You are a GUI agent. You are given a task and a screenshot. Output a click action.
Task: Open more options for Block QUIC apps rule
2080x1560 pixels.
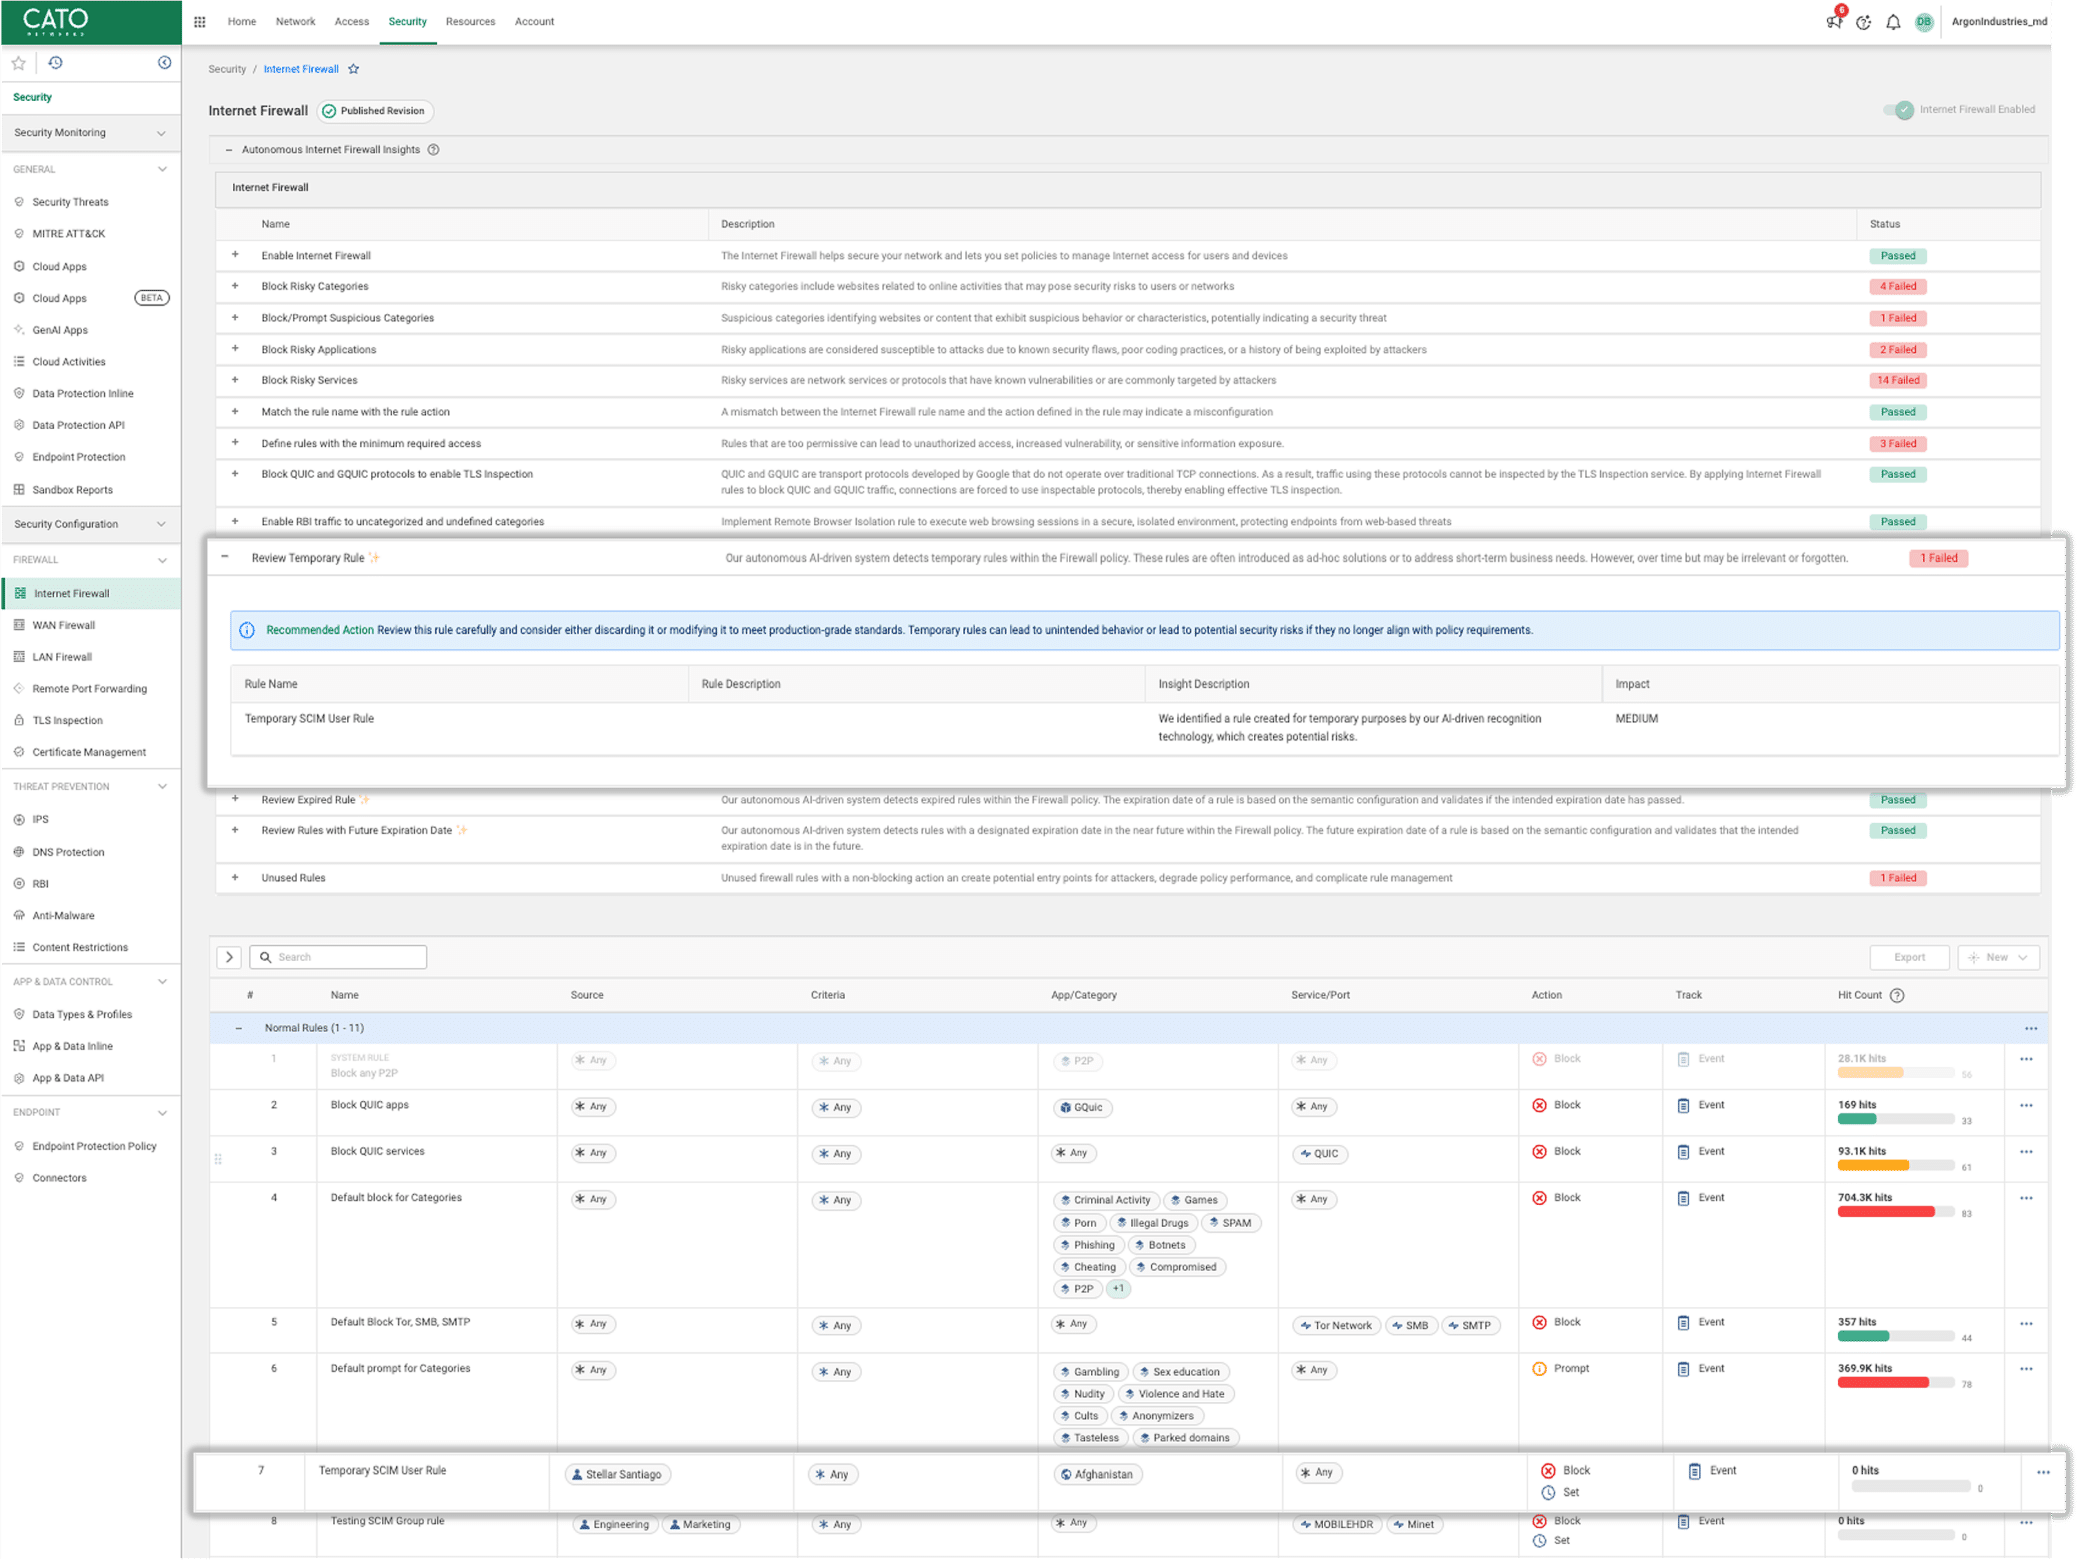coord(2026,1105)
